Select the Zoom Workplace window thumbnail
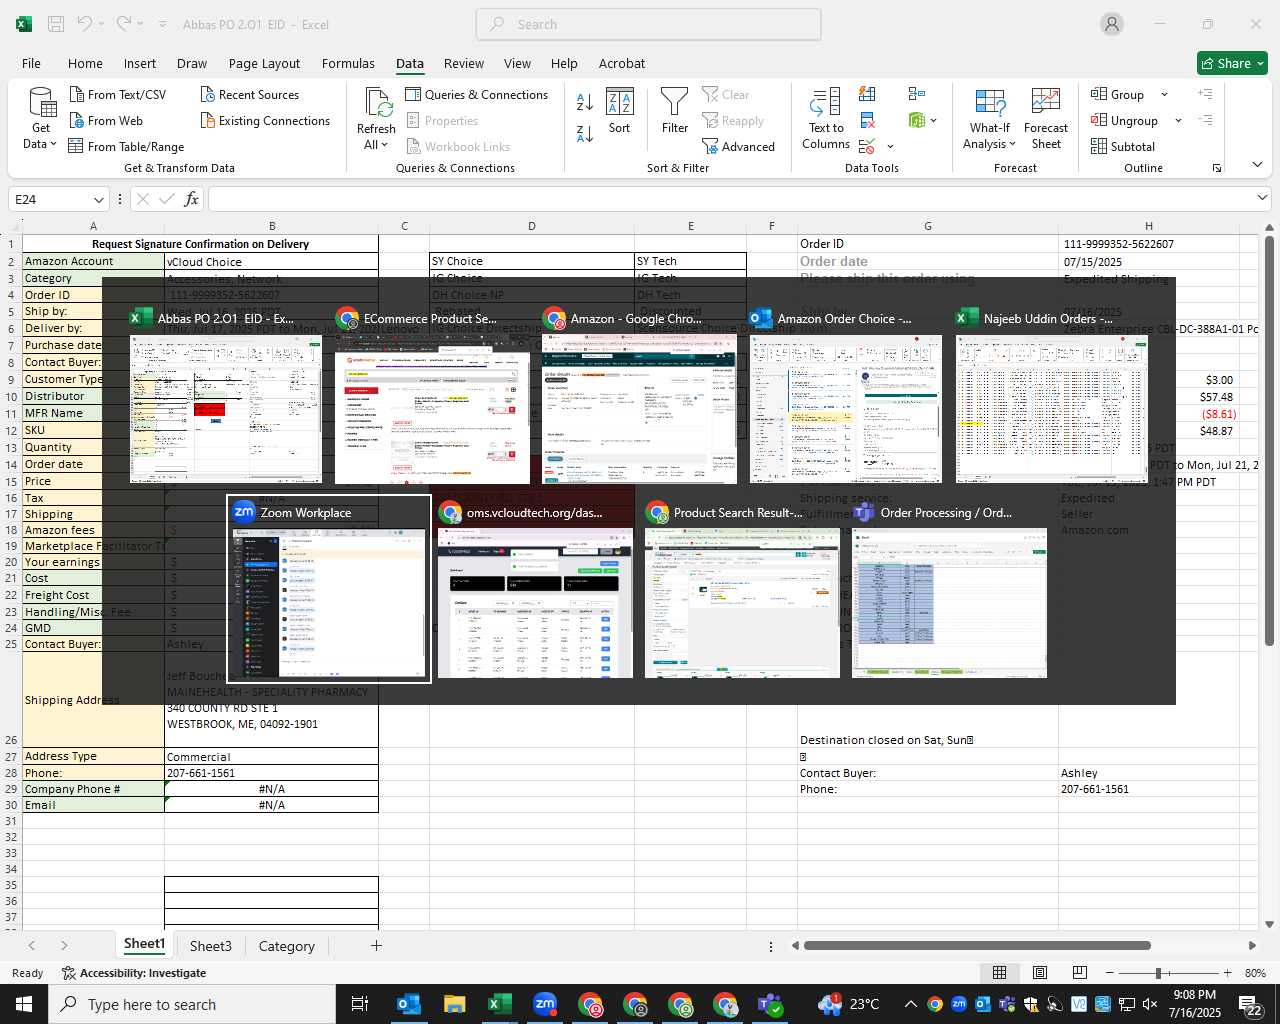1280x1024 pixels. (329, 590)
